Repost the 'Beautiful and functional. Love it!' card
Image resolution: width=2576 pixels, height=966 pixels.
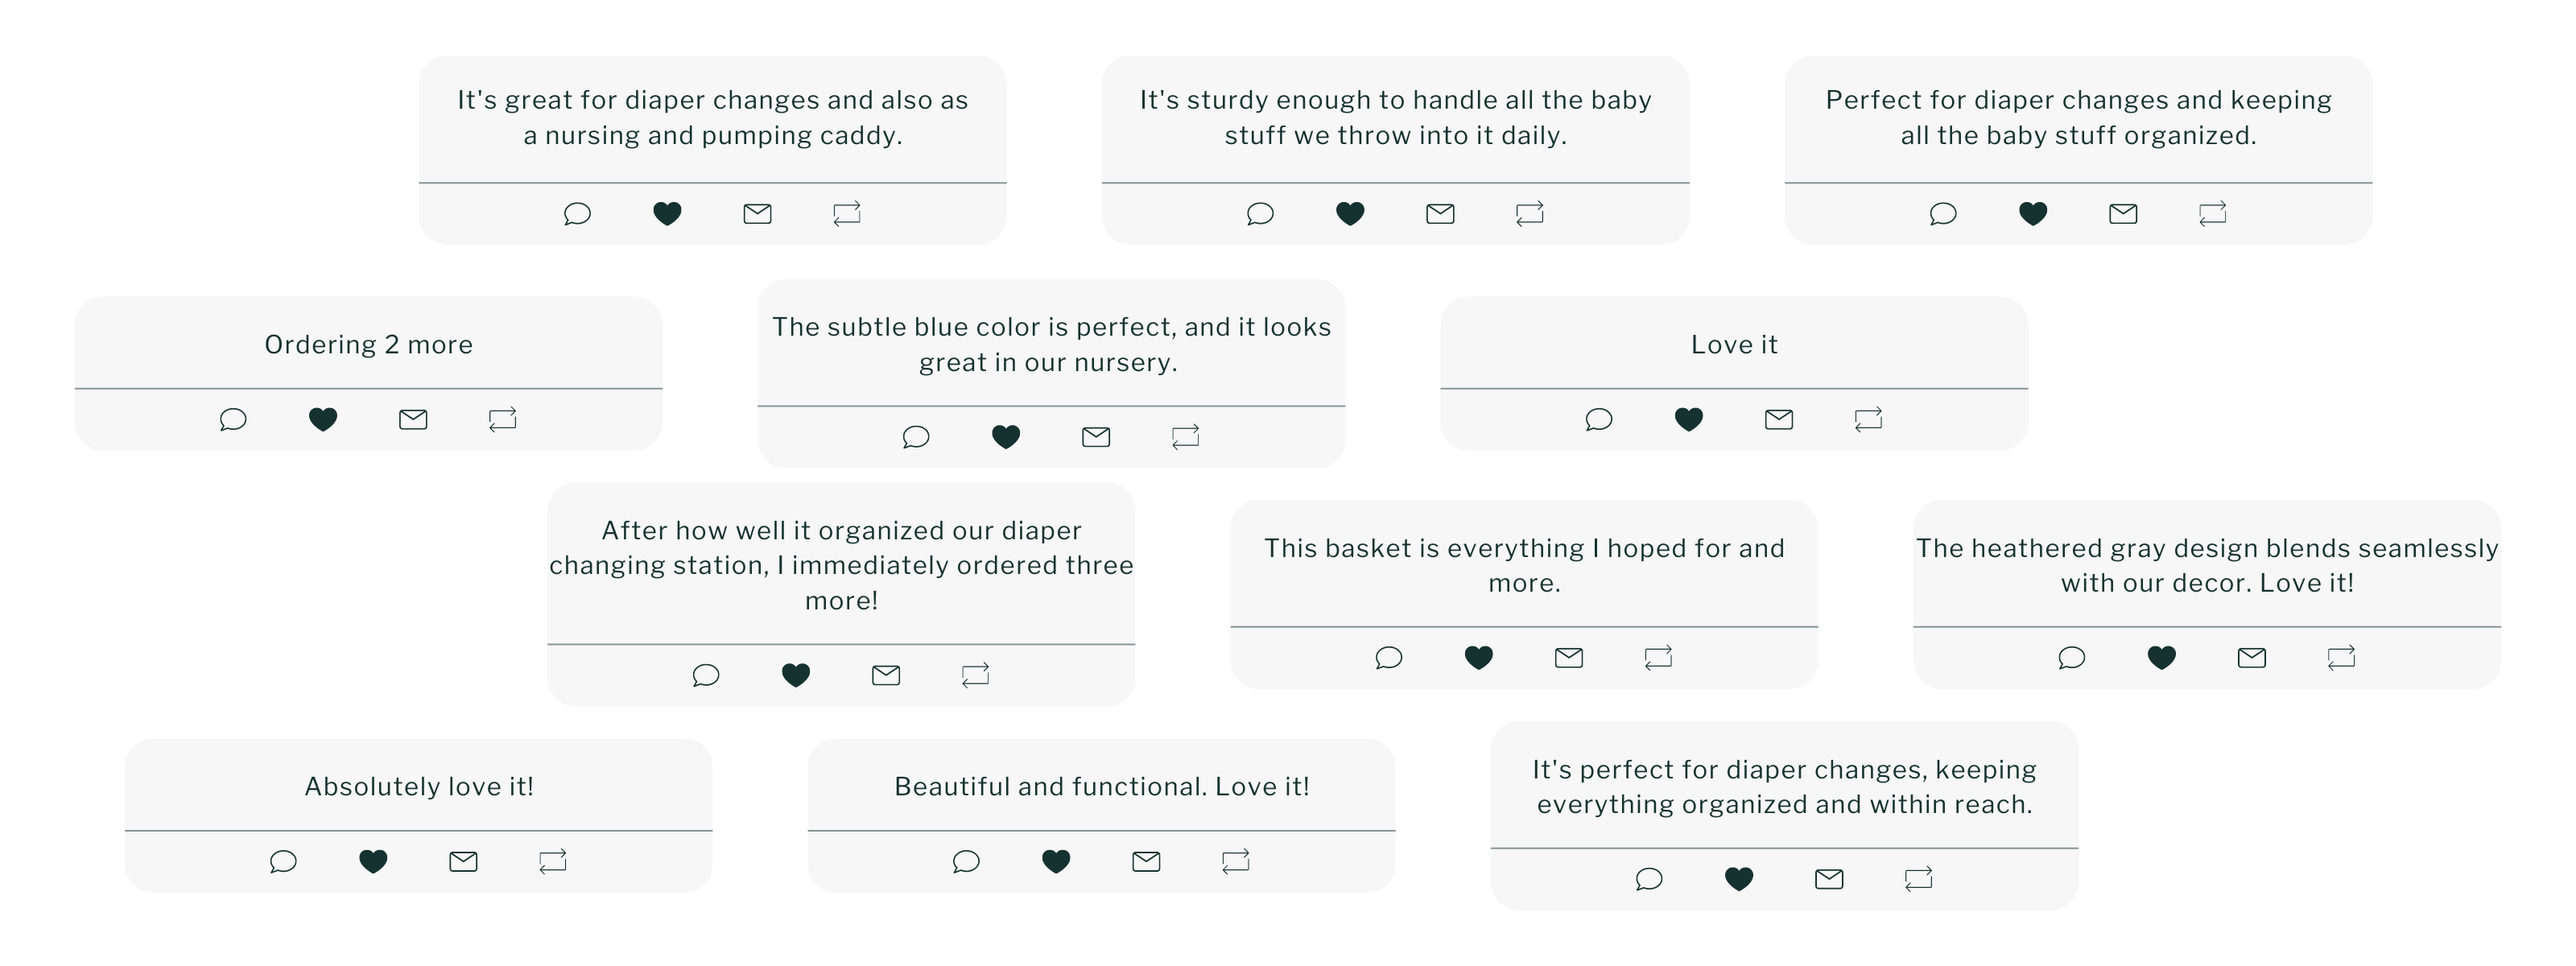(x=1236, y=861)
